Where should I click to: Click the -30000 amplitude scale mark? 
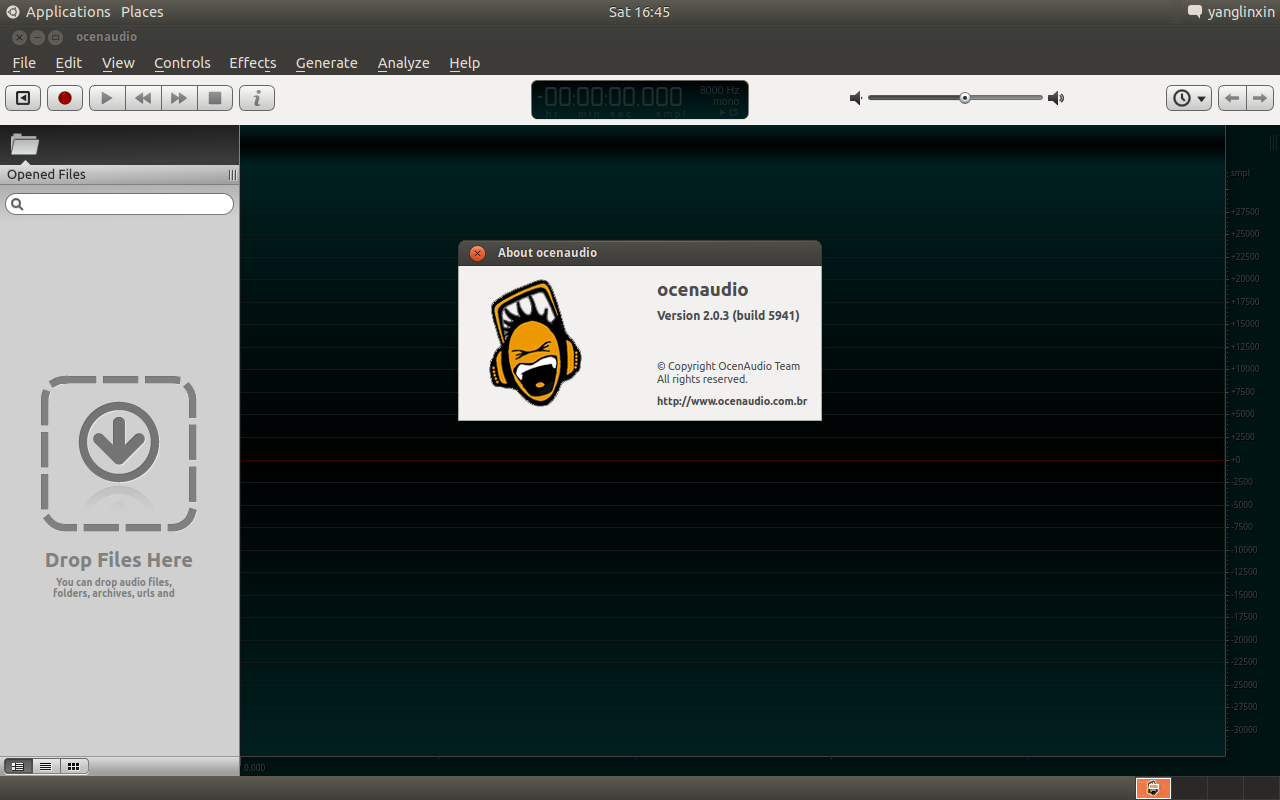pos(1245,730)
